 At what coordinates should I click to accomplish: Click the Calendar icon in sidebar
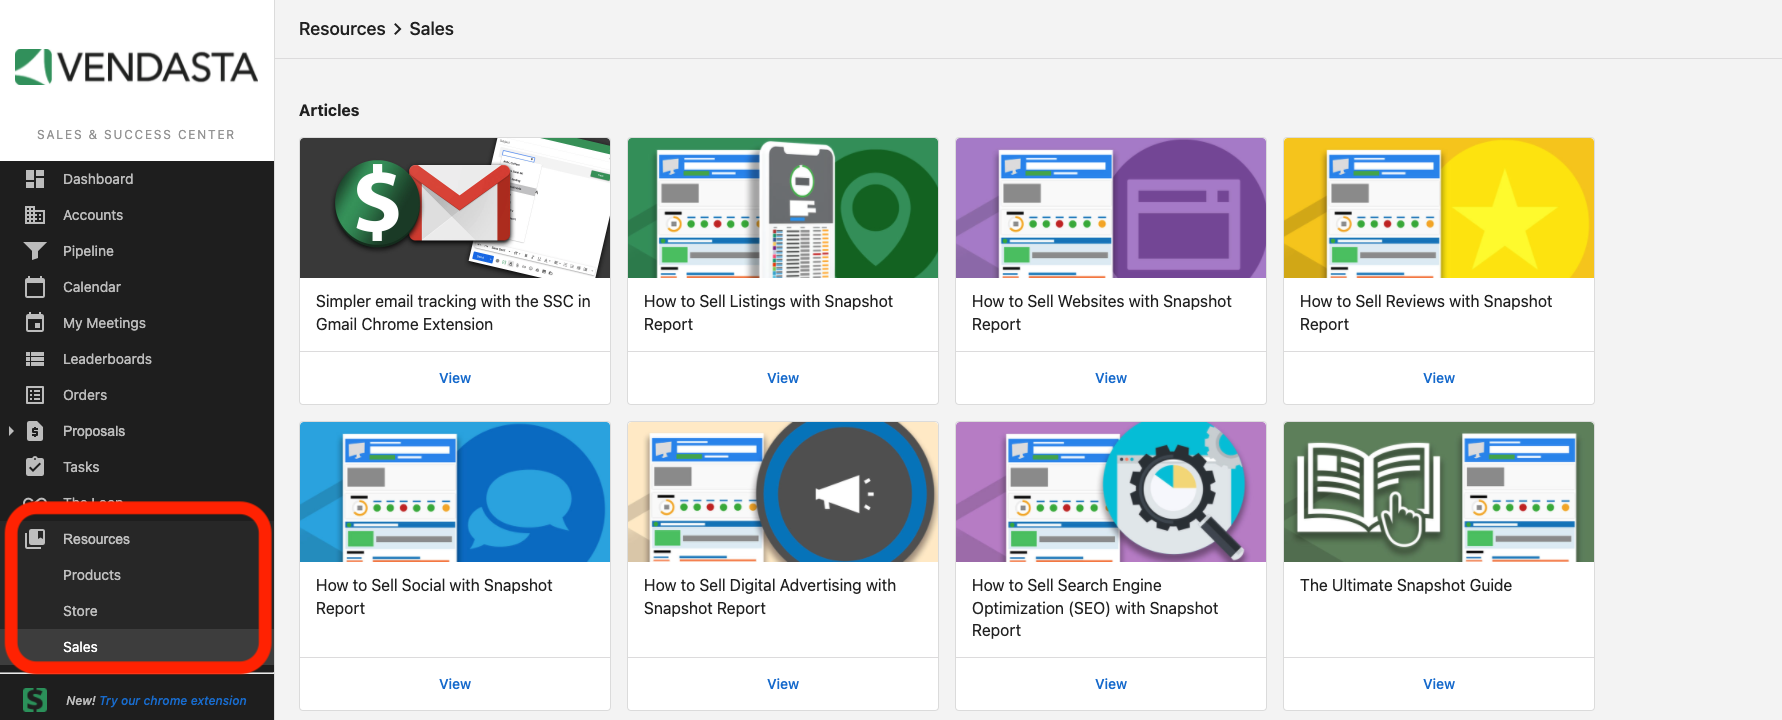[35, 287]
